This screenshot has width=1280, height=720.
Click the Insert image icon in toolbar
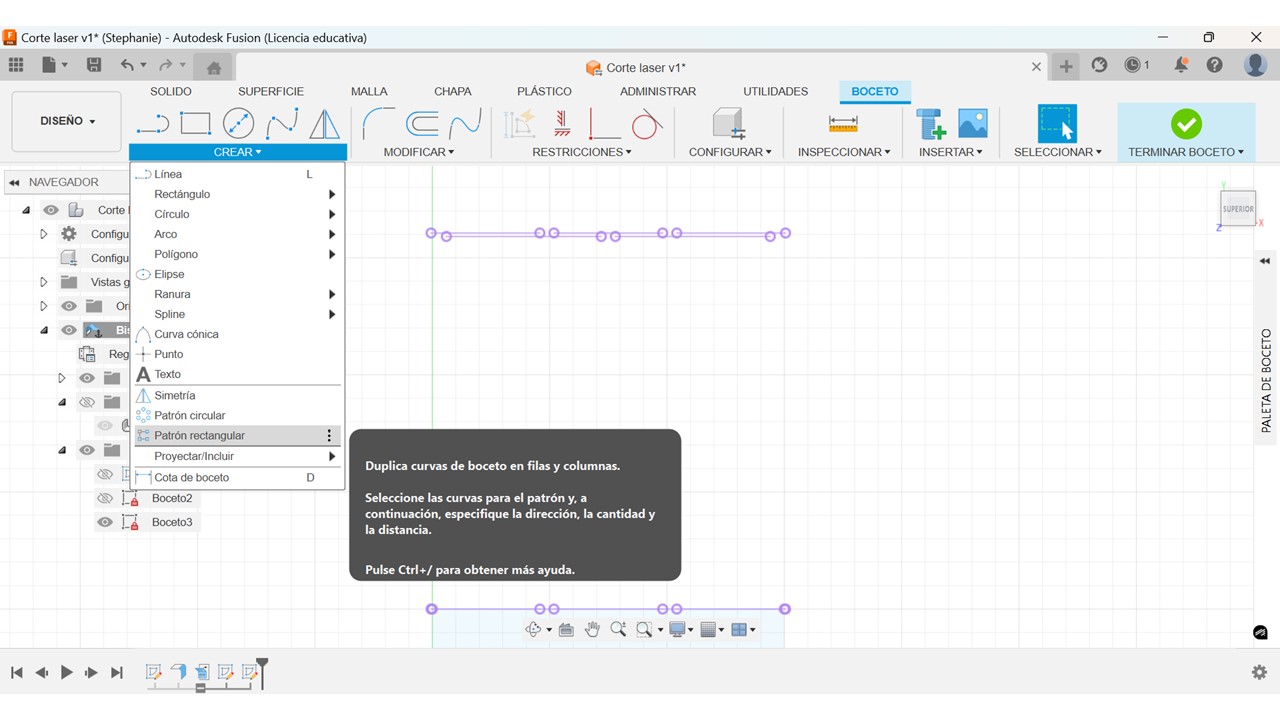[972, 124]
